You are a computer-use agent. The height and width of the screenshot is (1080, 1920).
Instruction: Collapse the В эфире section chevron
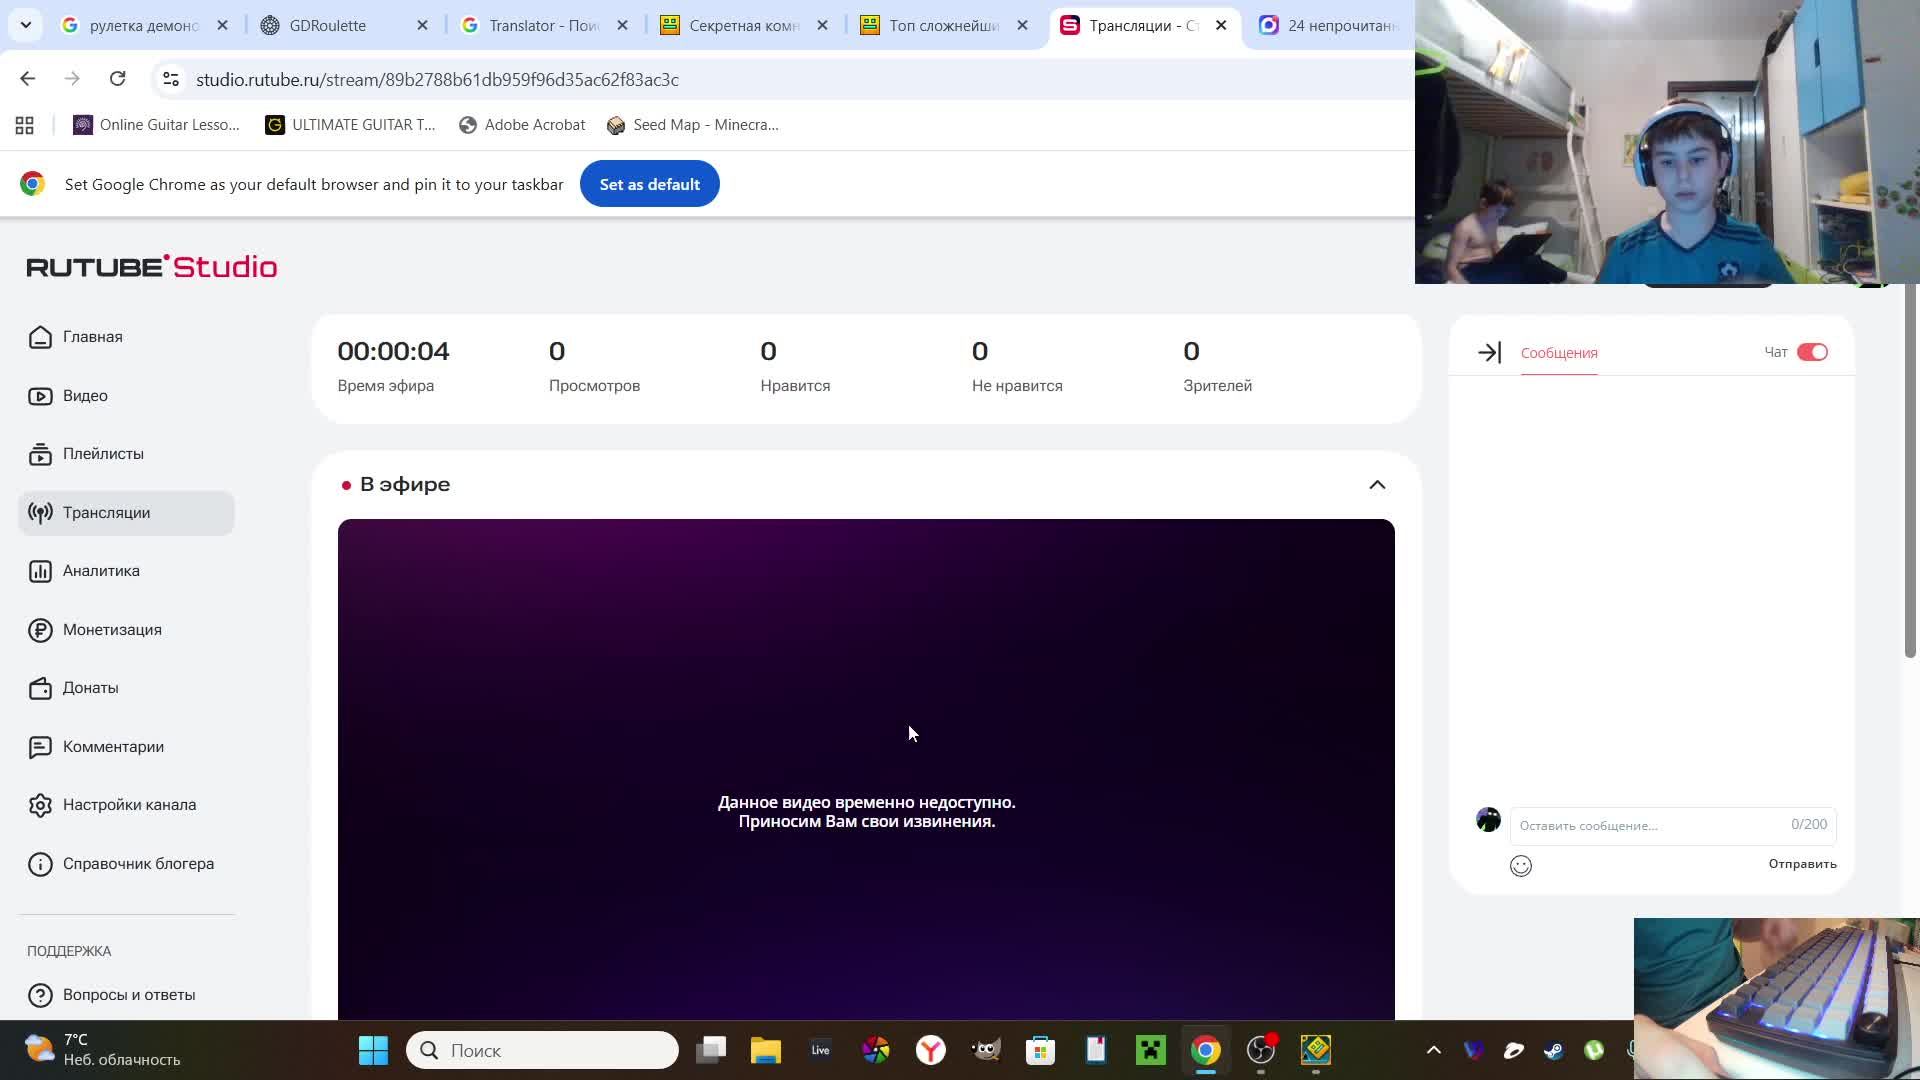click(x=1377, y=485)
